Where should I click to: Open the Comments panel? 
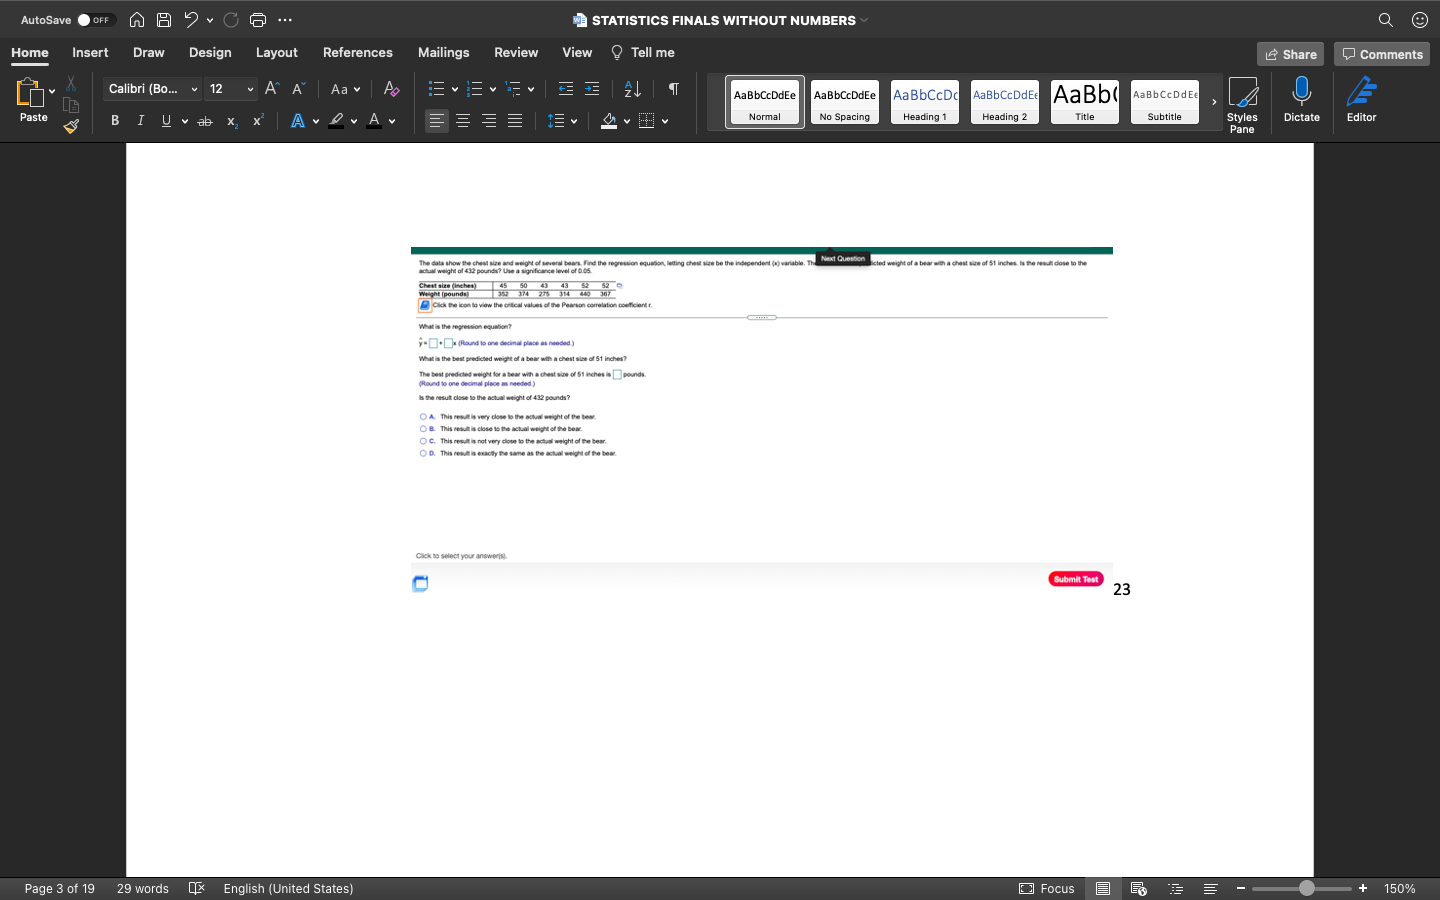(1382, 54)
